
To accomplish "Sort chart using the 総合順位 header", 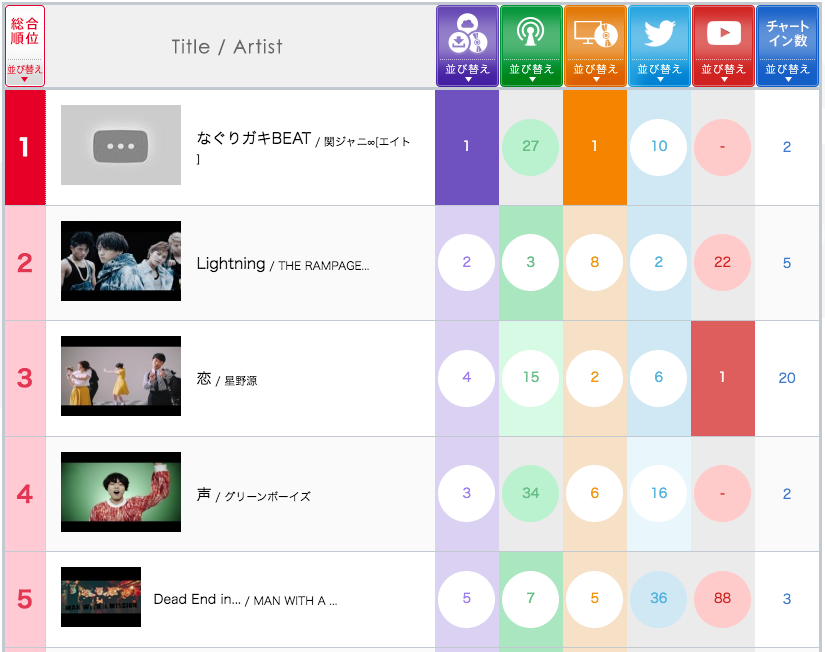I will click(x=25, y=46).
